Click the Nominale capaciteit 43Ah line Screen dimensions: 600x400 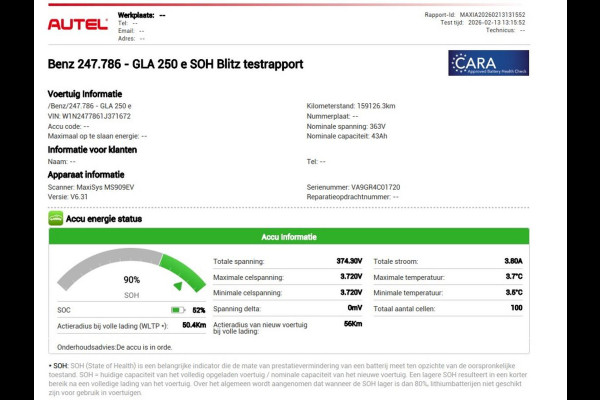(347, 136)
